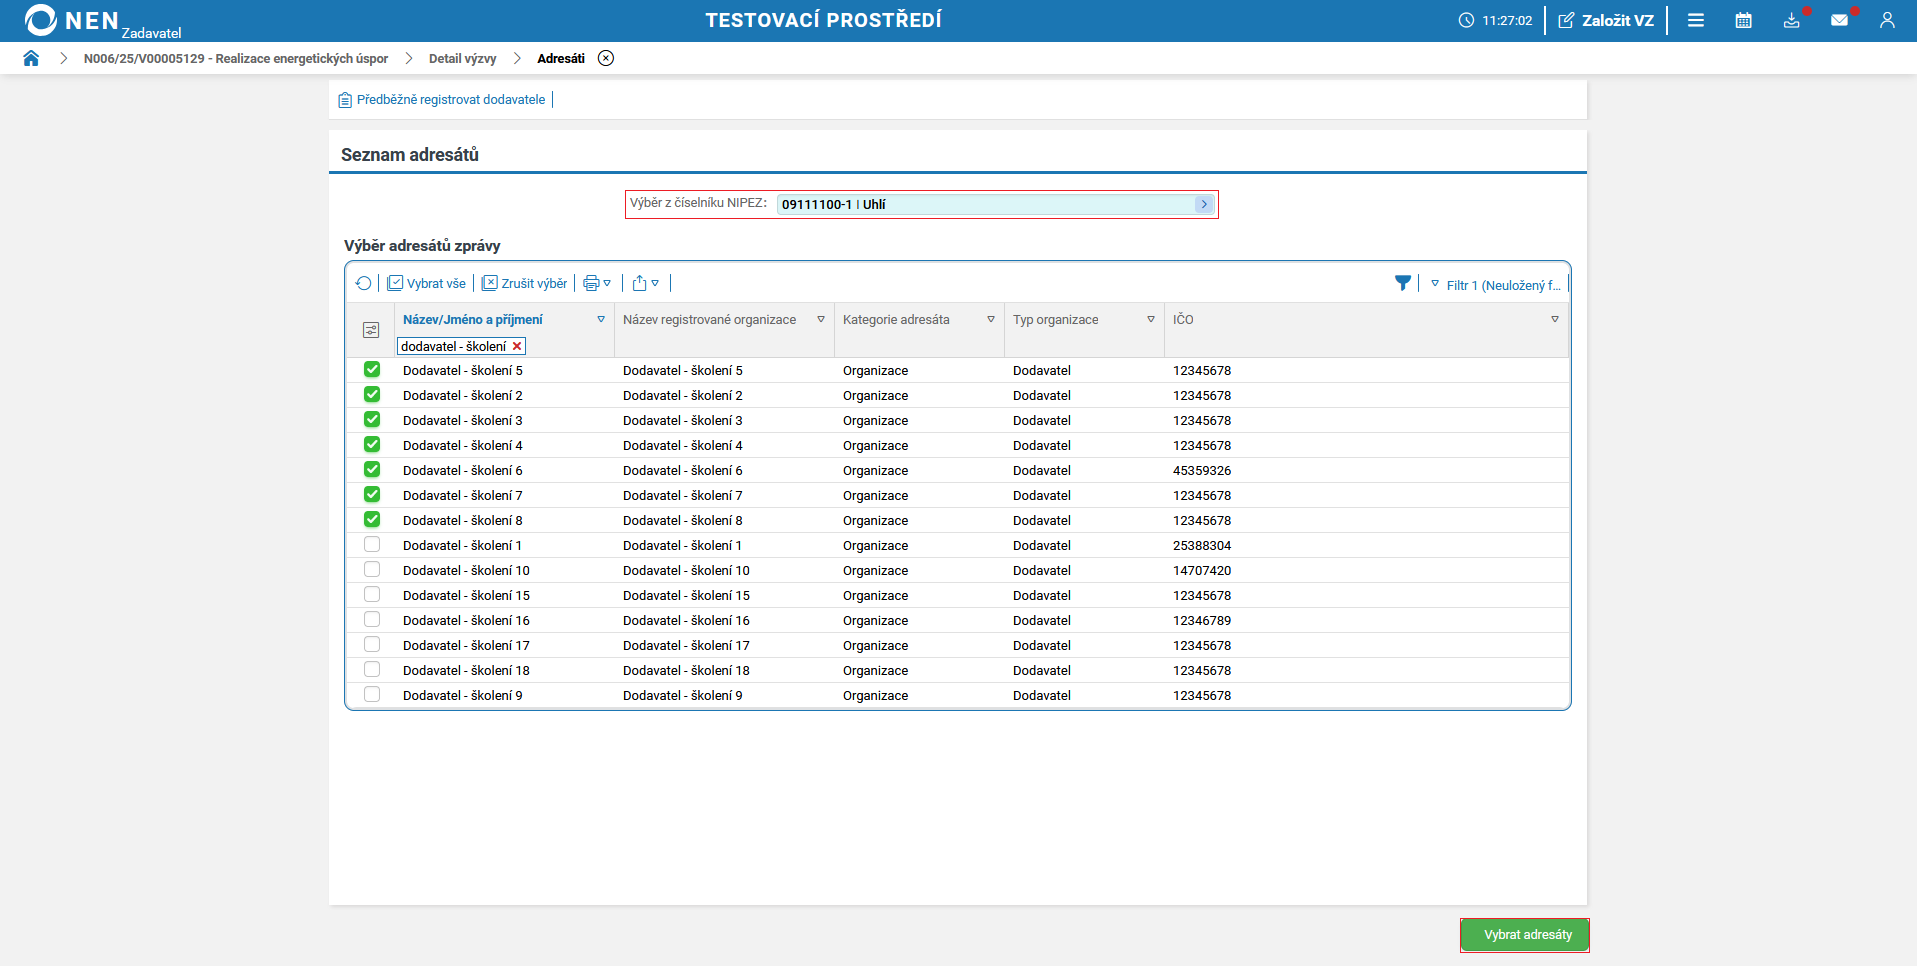The height and width of the screenshot is (966, 1917).
Task: Check the Dodavatel - školení 10 row
Action: (x=372, y=570)
